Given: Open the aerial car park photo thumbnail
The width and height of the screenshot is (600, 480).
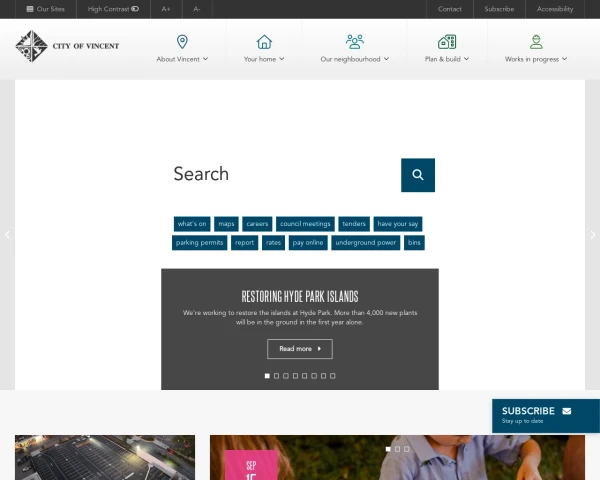Looking at the screenshot, I should coord(105,457).
